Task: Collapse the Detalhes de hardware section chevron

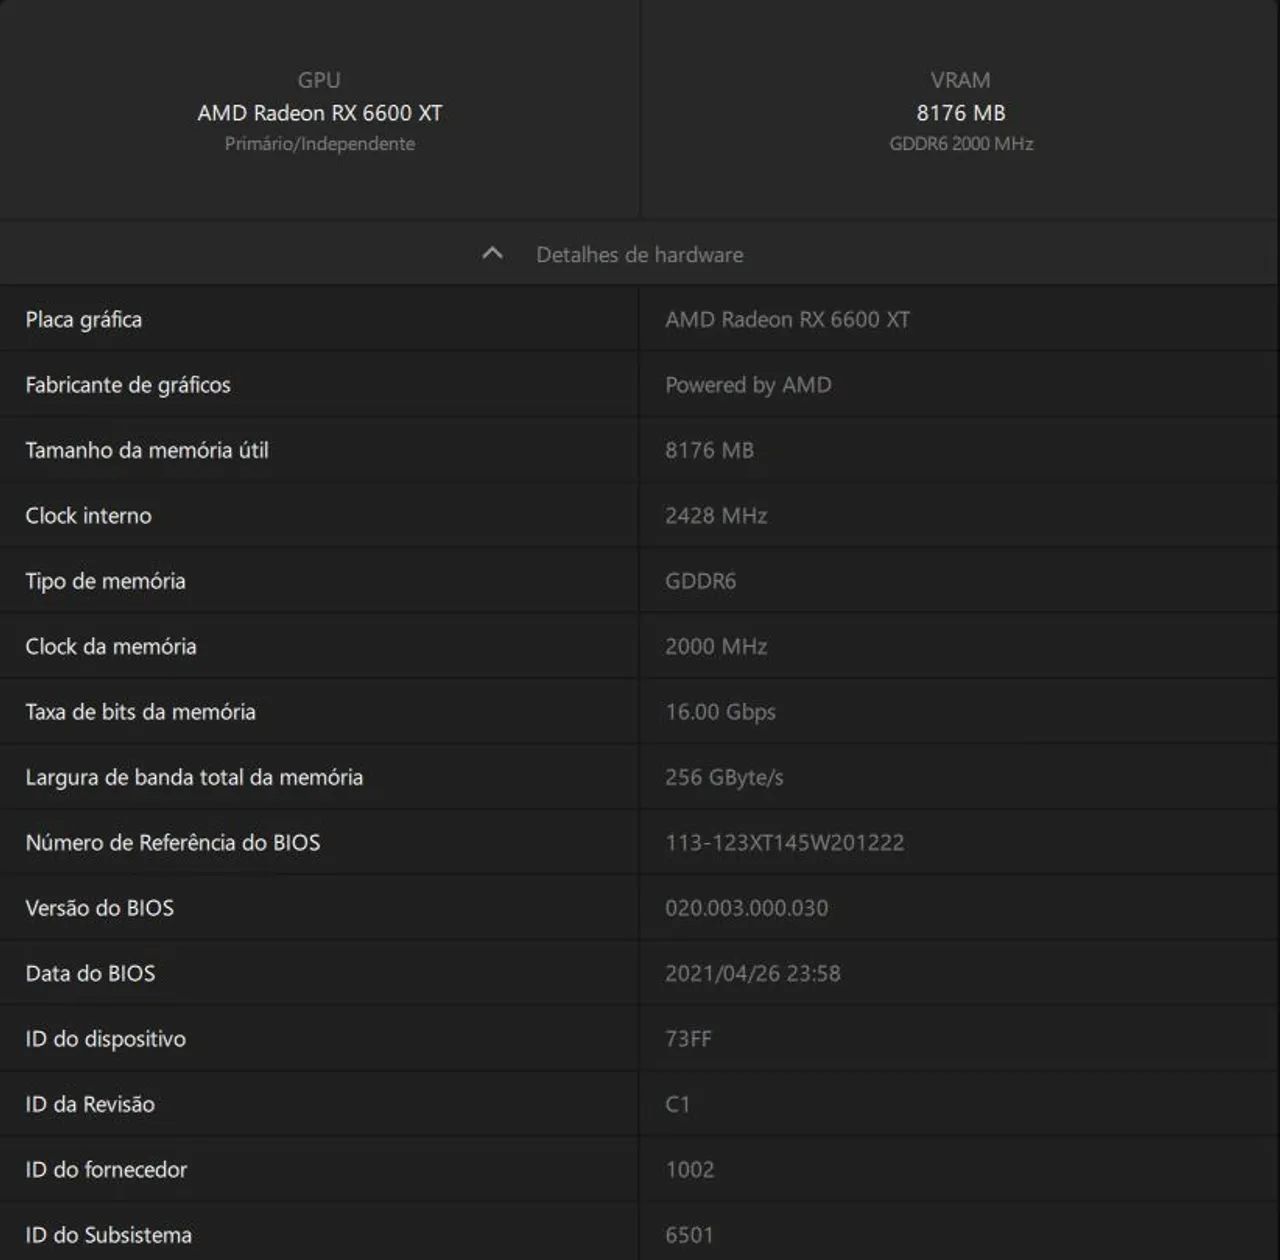Action: (492, 254)
